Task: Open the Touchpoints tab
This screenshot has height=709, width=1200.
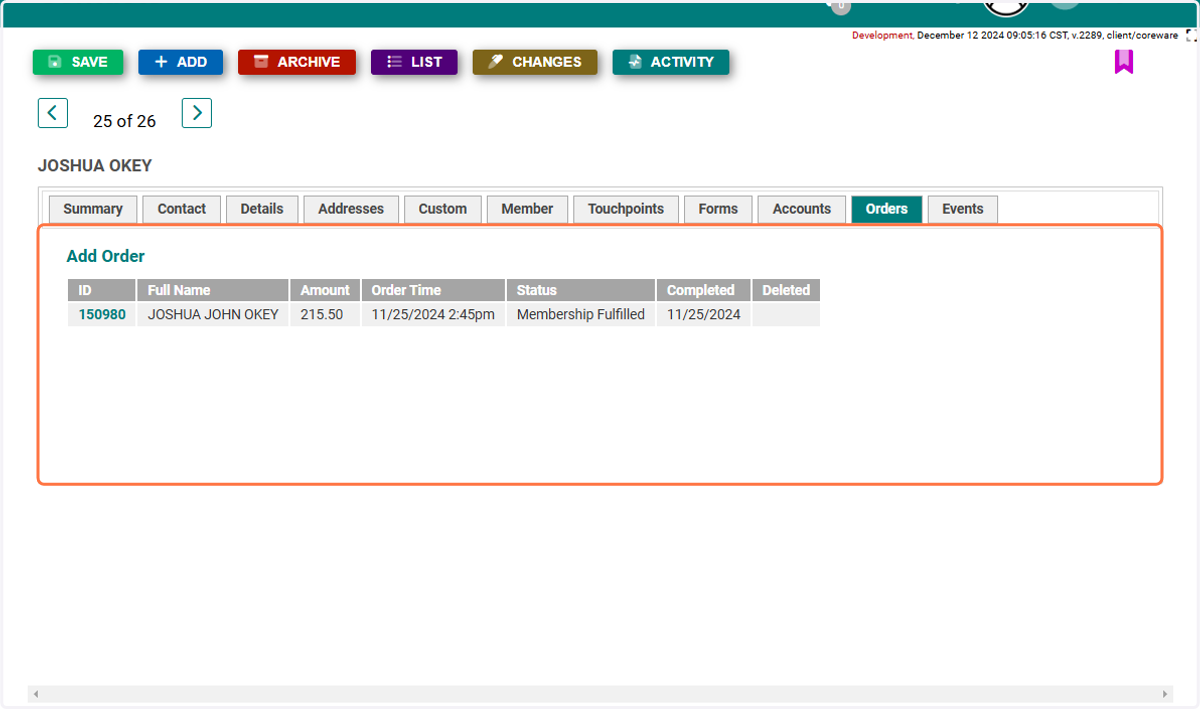Action: pos(626,209)
